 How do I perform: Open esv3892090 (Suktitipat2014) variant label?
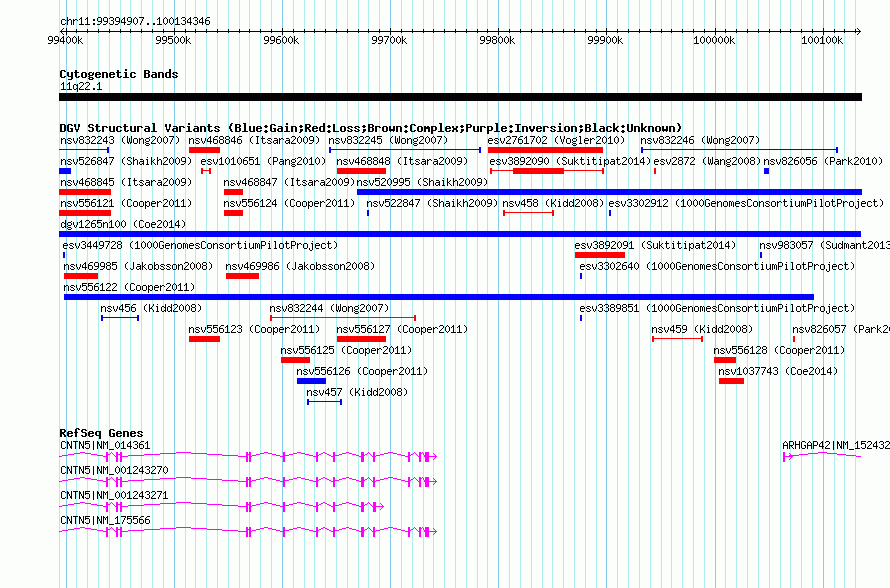[570, 161]
